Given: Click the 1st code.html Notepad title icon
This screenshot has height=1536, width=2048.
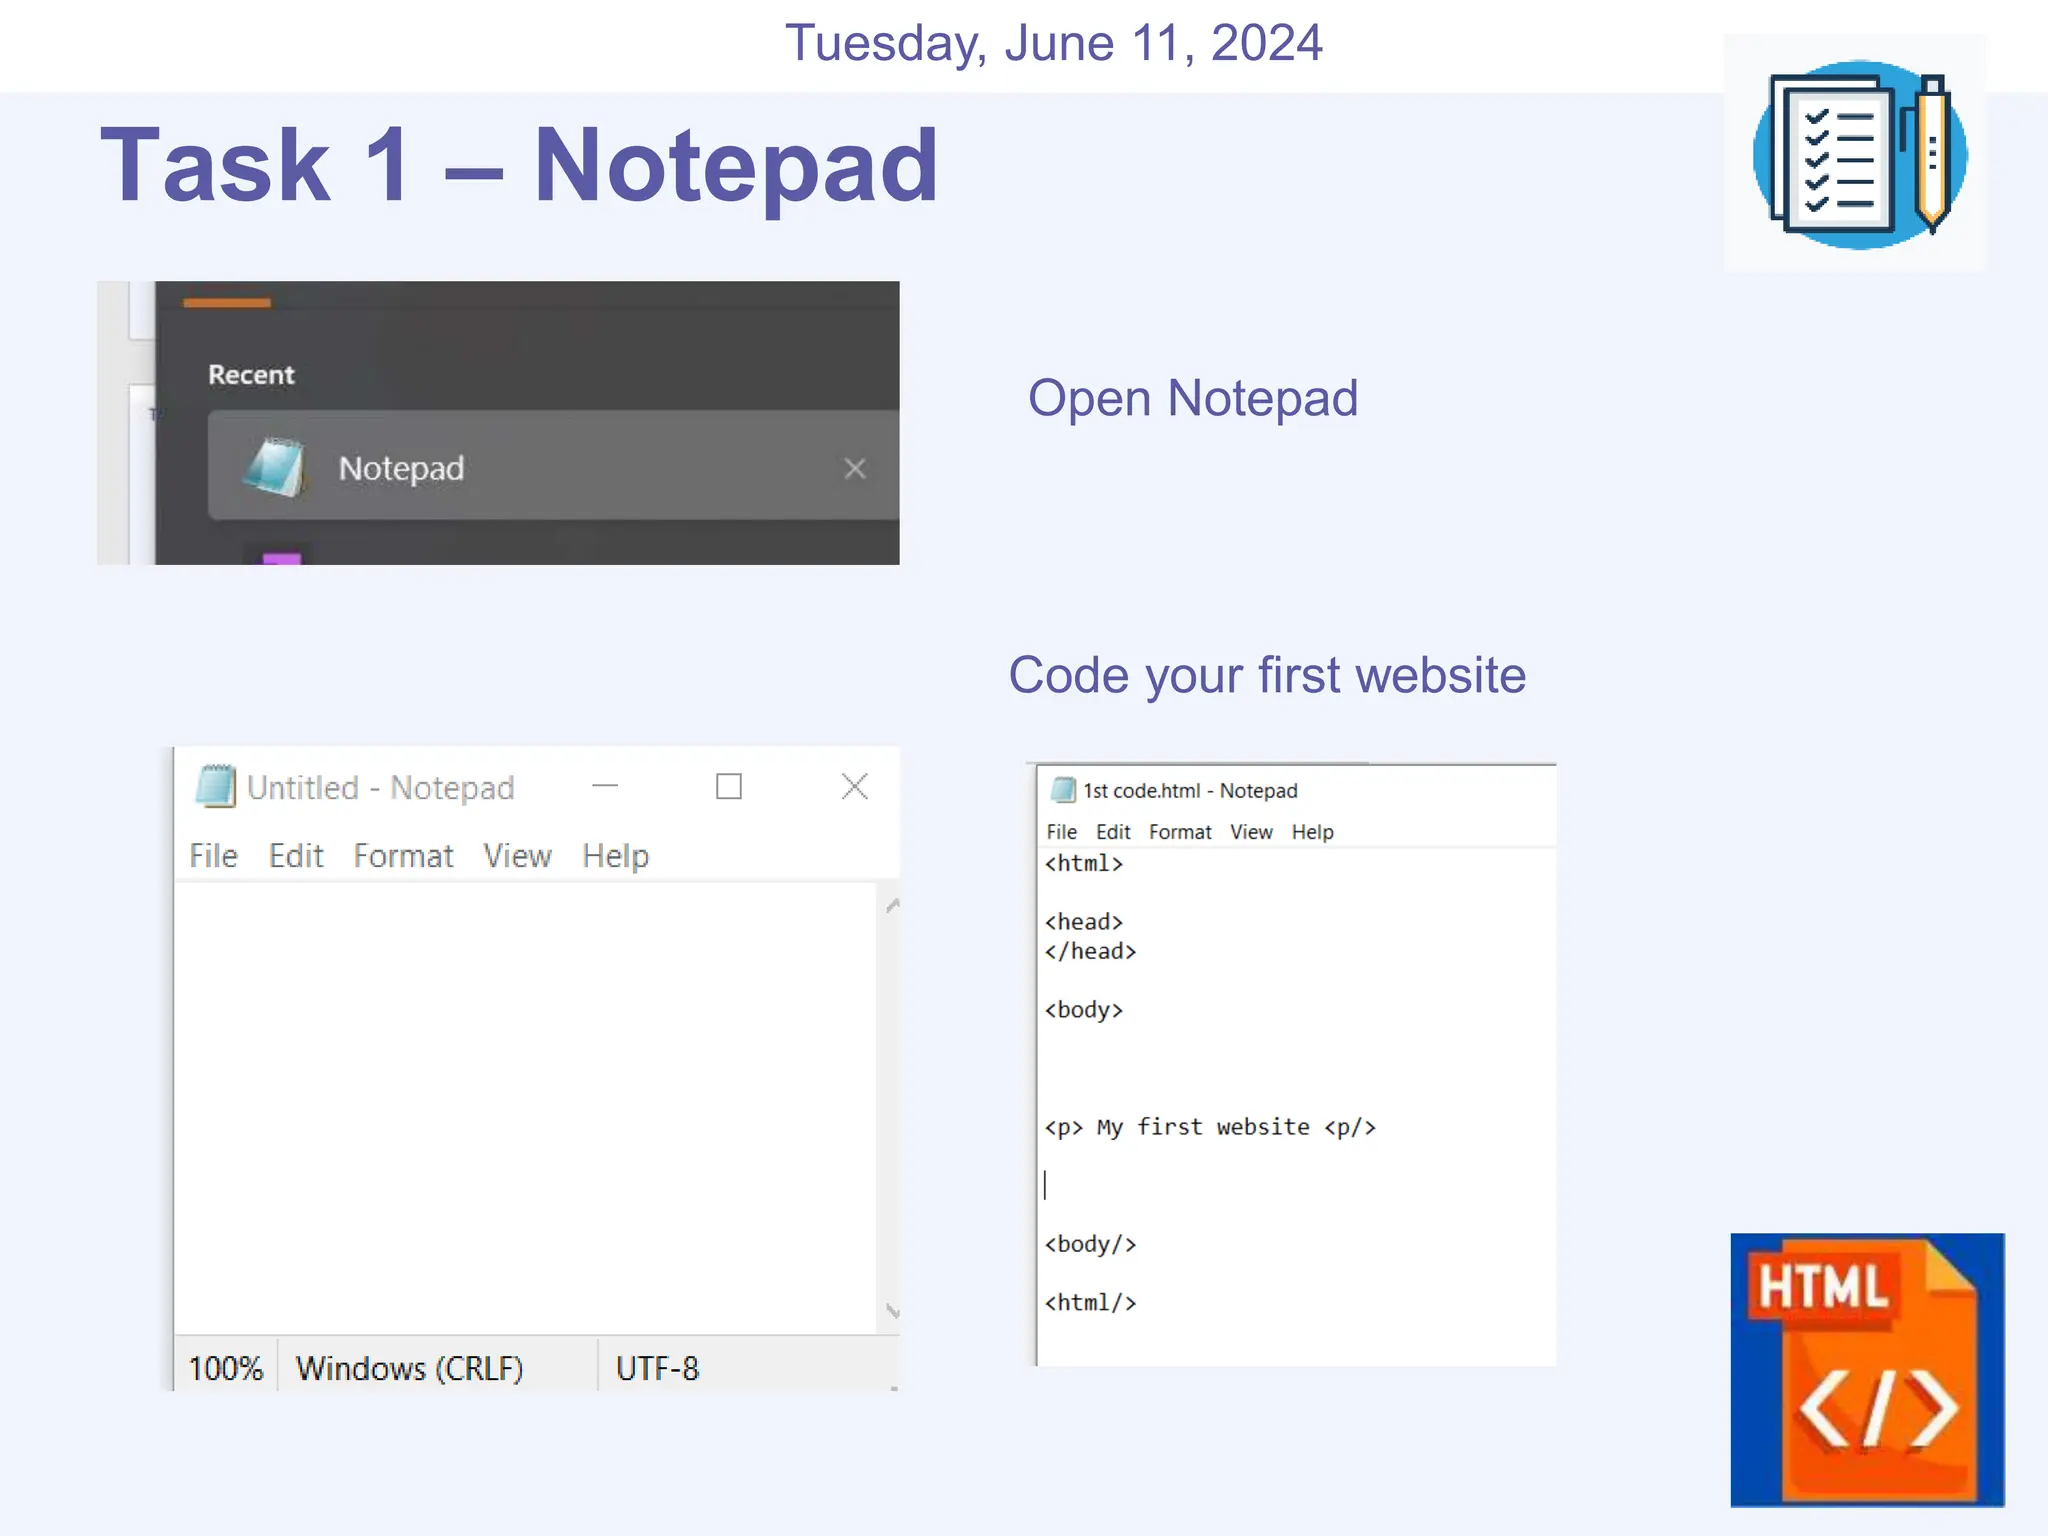Looking at the screenshot, I should [1063, 790].
